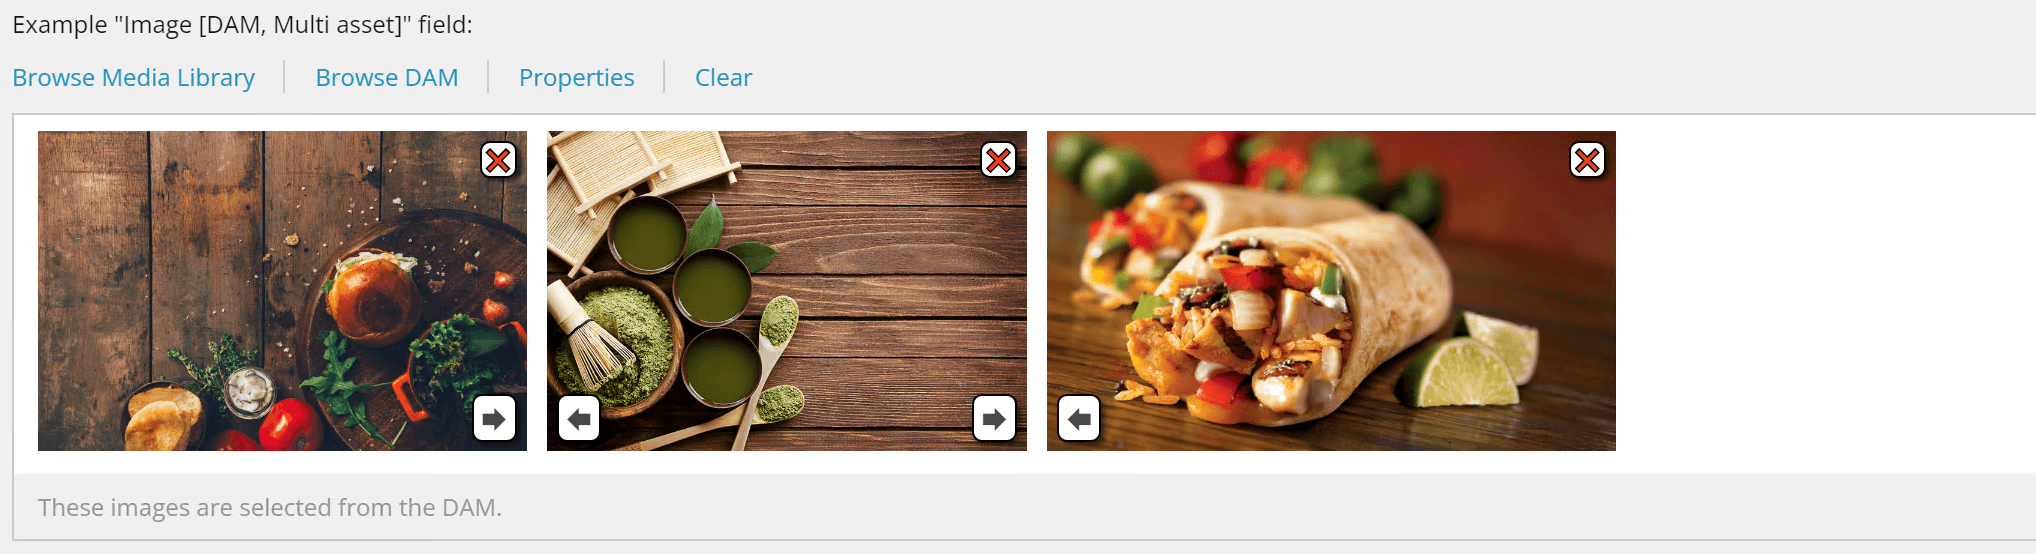Click the lime wedge in the burrito photo

click(1462, 370)
